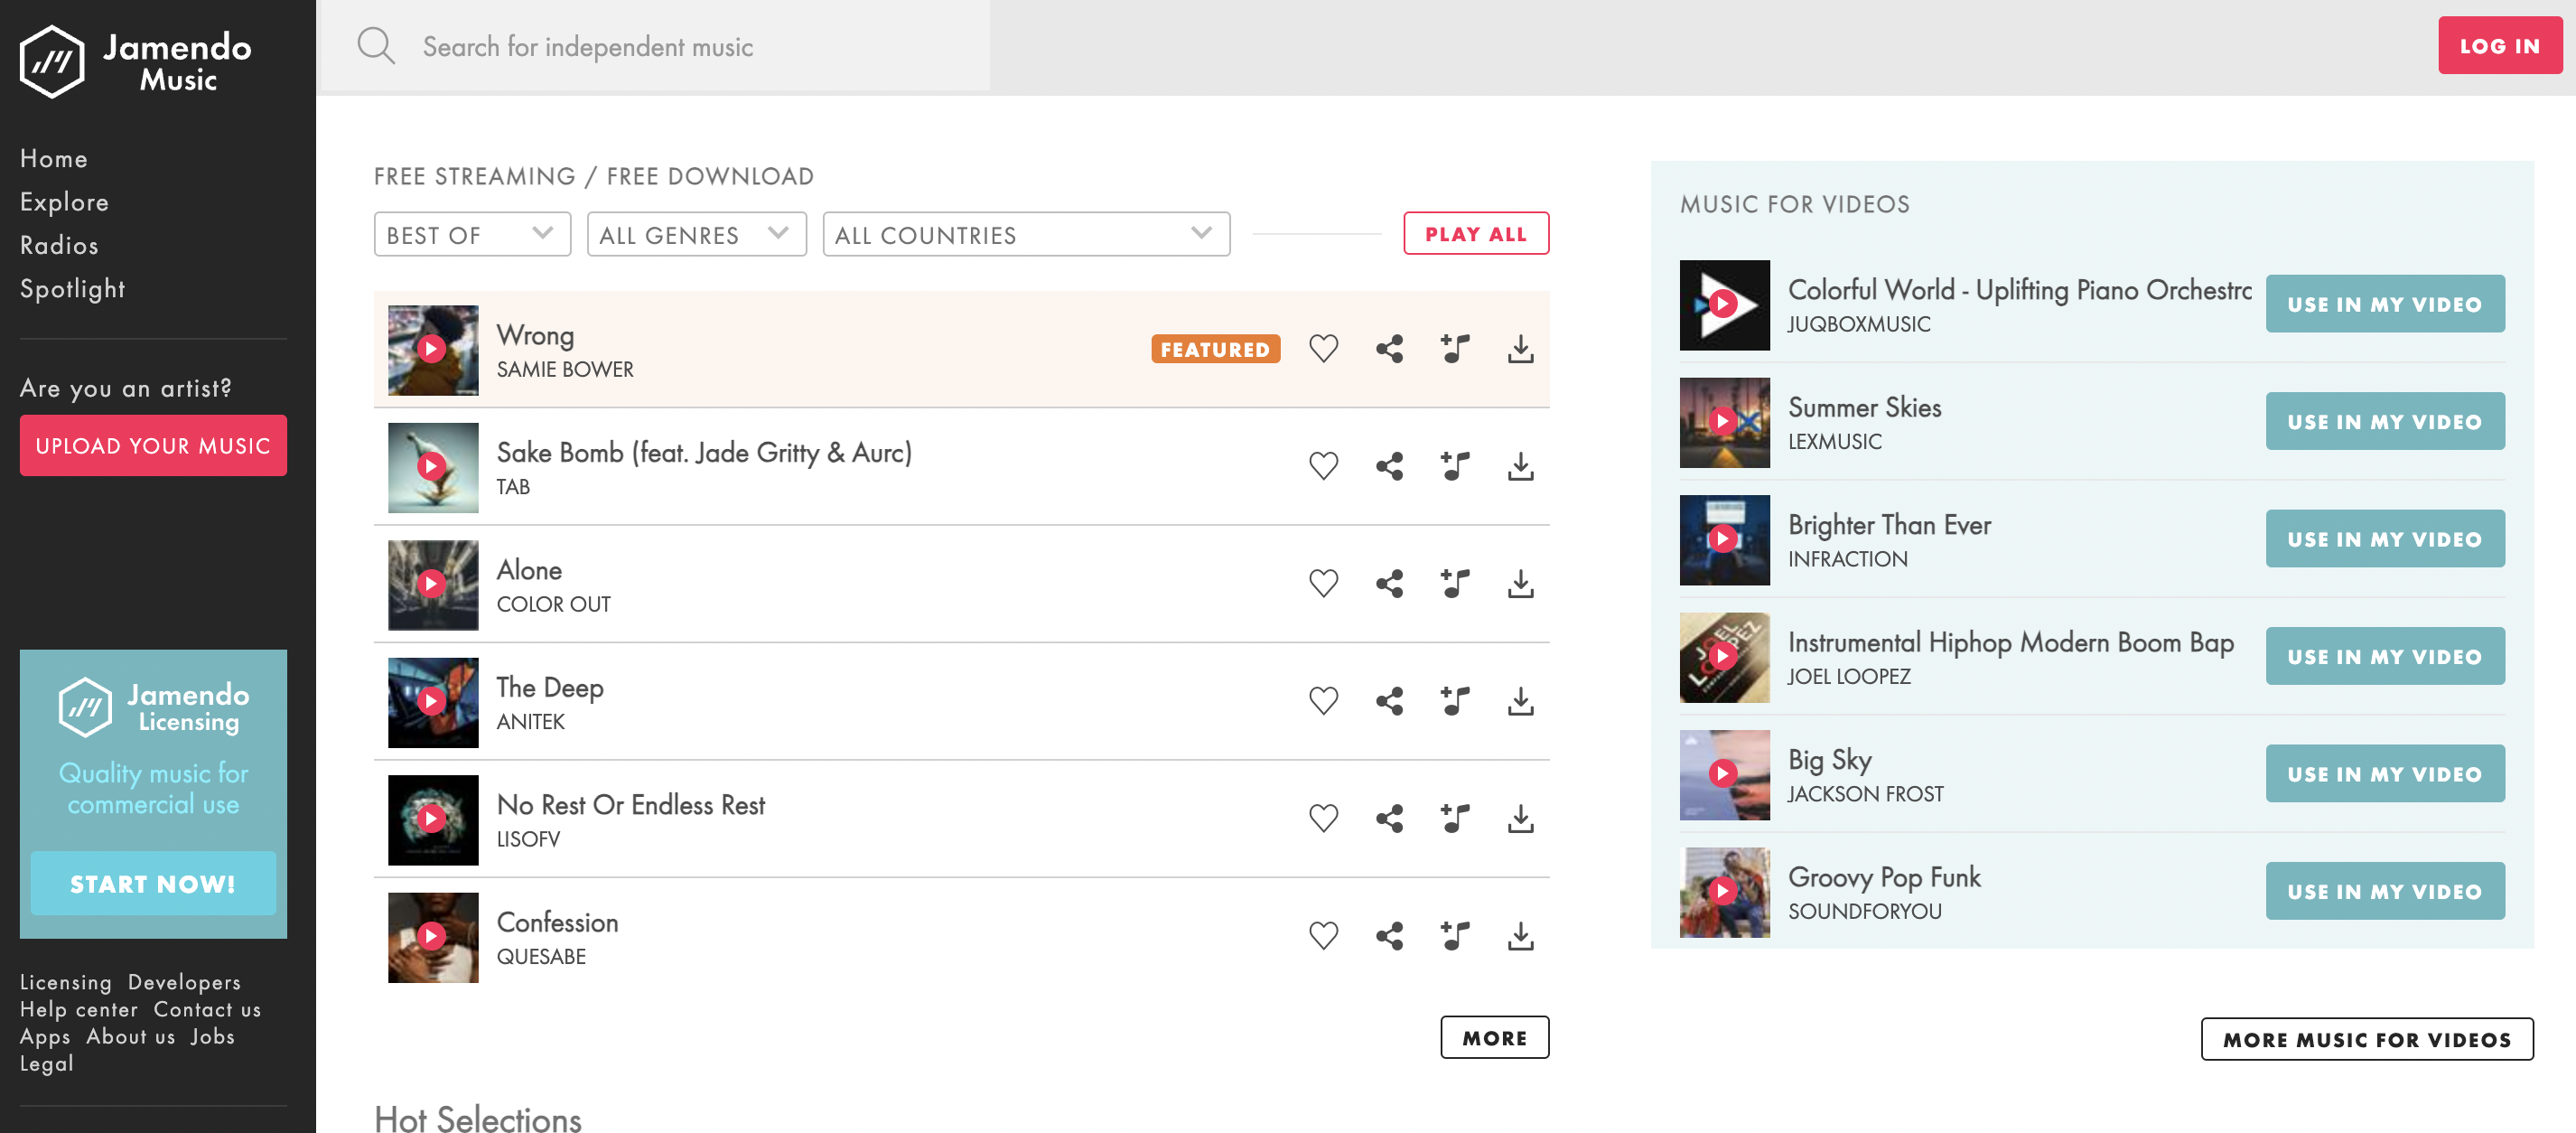Click the Jamendo Music logo
This screenshot has height=1133, width=2576.
point(135,60)
